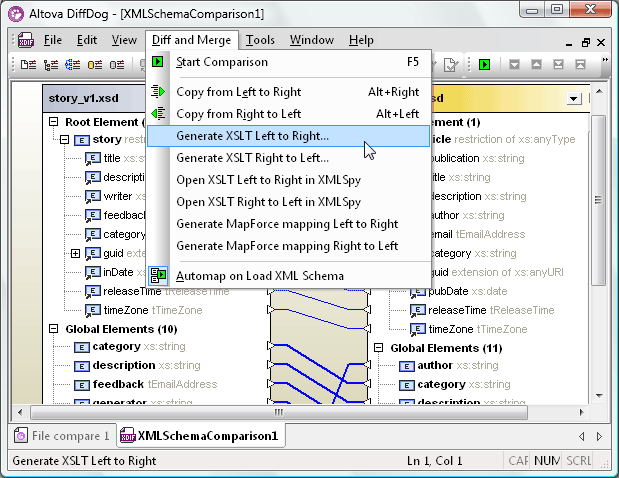Click the element icon beside timeZone on left
This screenshot has width=619, height=478.
tap(92, 310)
